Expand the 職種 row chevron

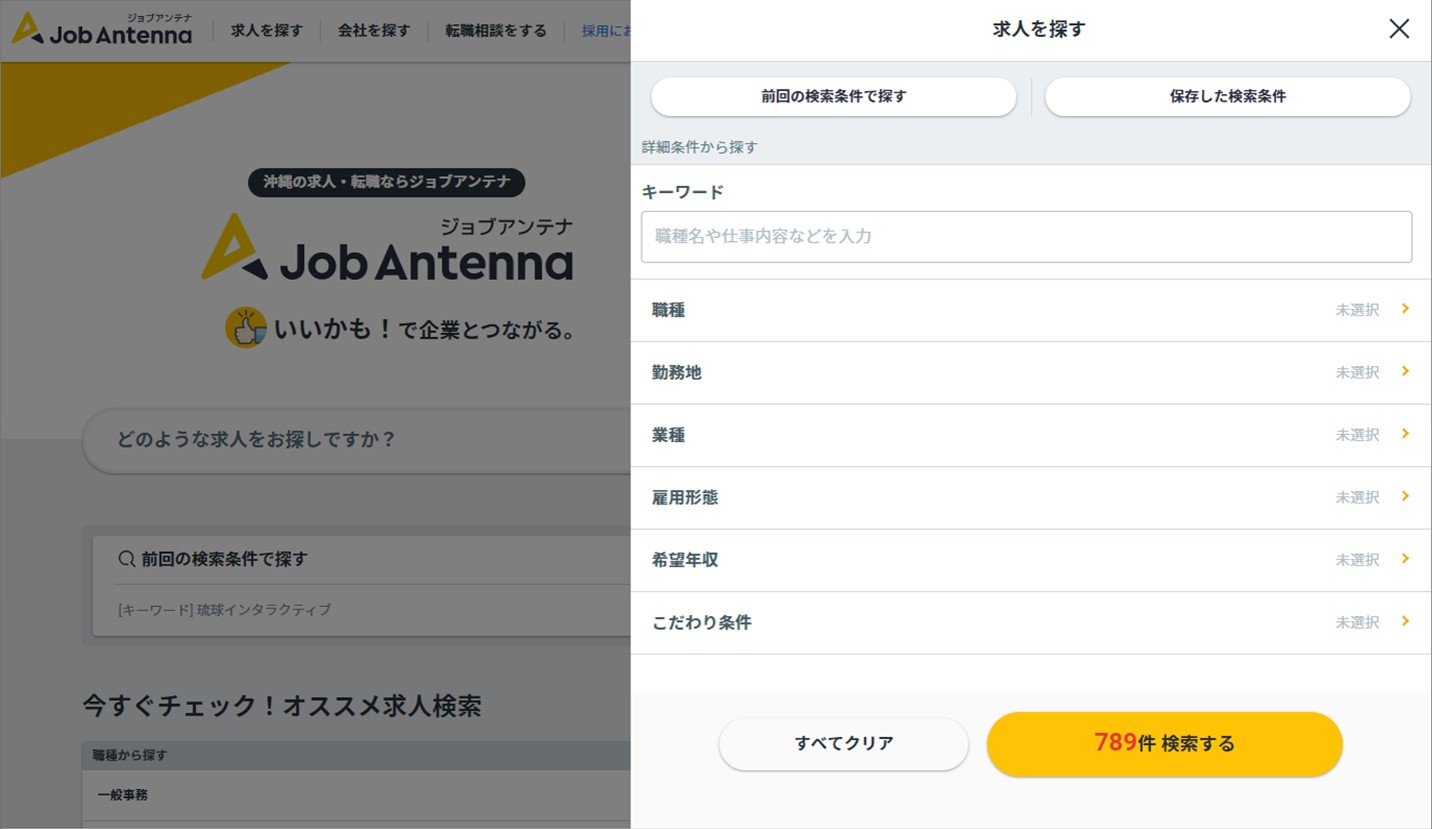[x=1405, y=309]
